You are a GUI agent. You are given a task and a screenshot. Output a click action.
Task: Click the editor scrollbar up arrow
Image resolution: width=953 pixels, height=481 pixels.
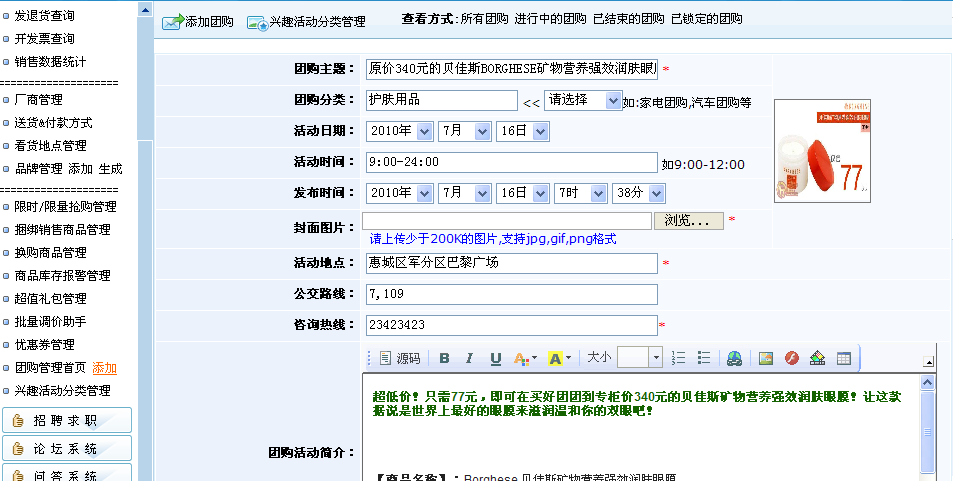(x=927, y=382)
